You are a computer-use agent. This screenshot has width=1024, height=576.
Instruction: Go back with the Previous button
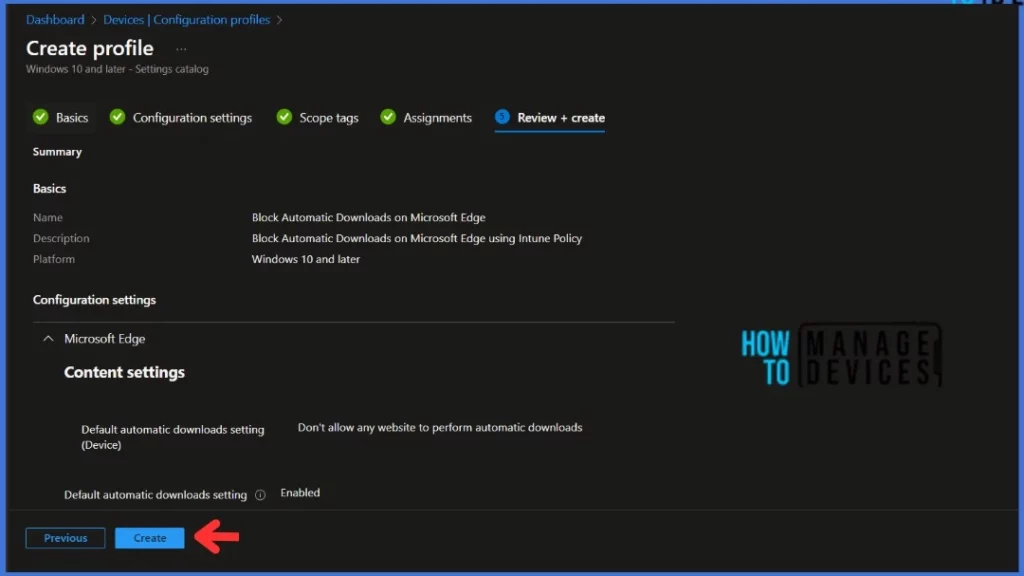click(x=65, y=537)
